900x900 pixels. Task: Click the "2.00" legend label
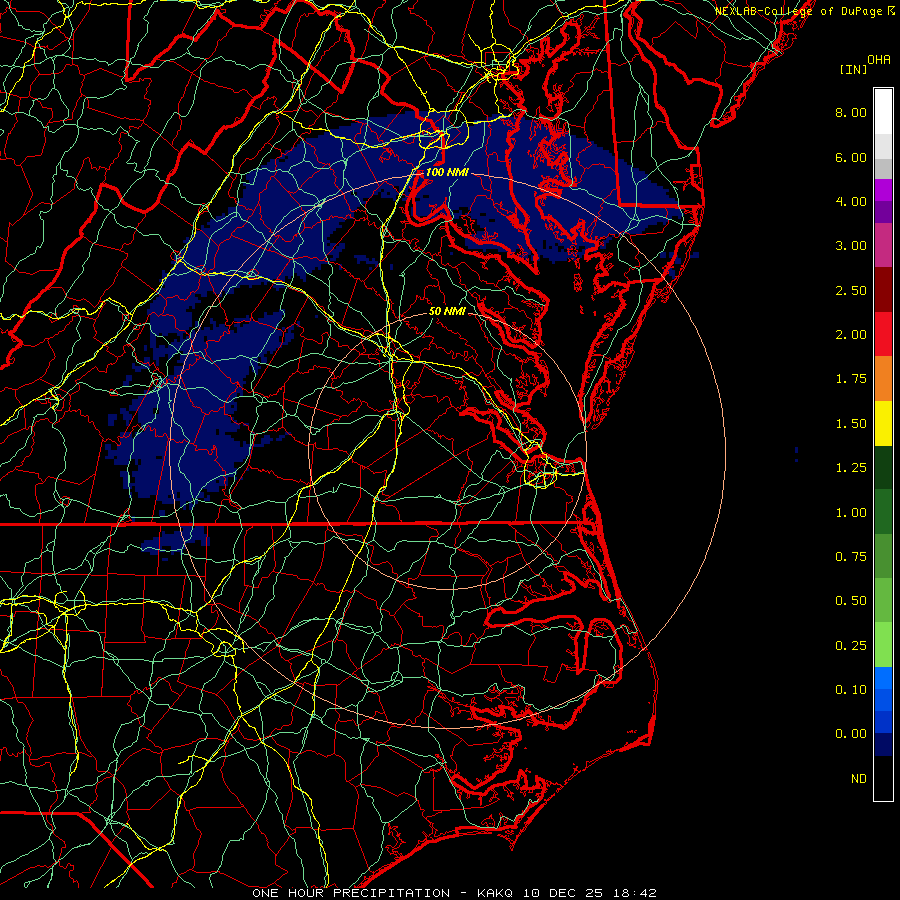point(851,335)
